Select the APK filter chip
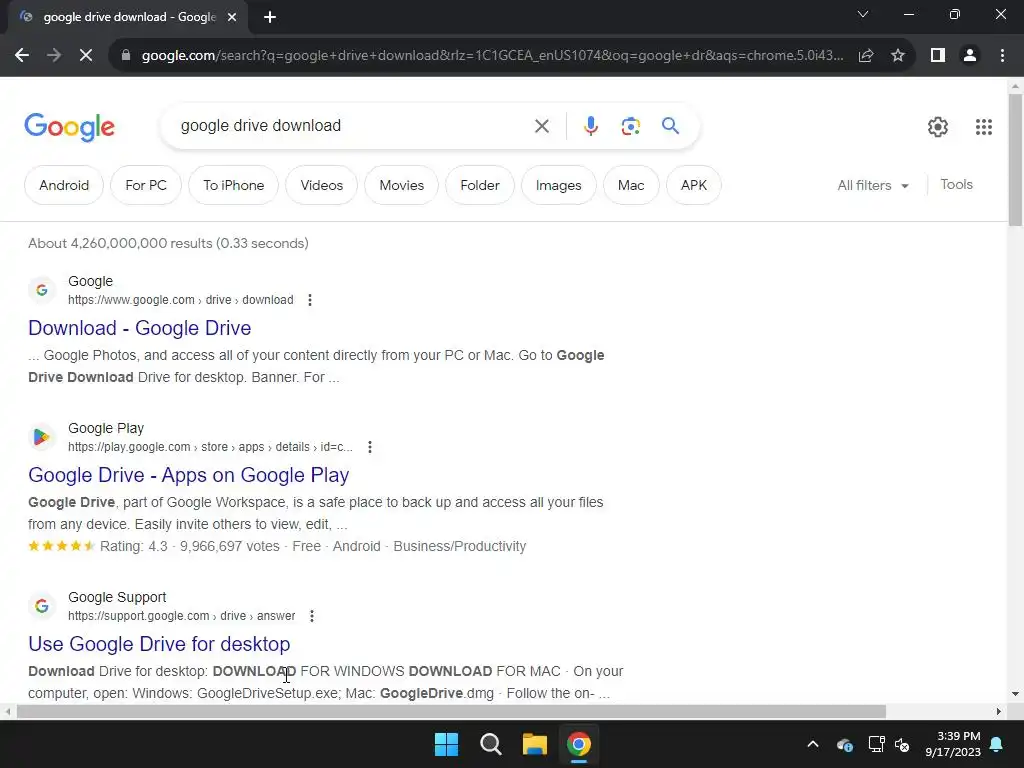The image size is (1024, 768). click(x=694, y=185)
